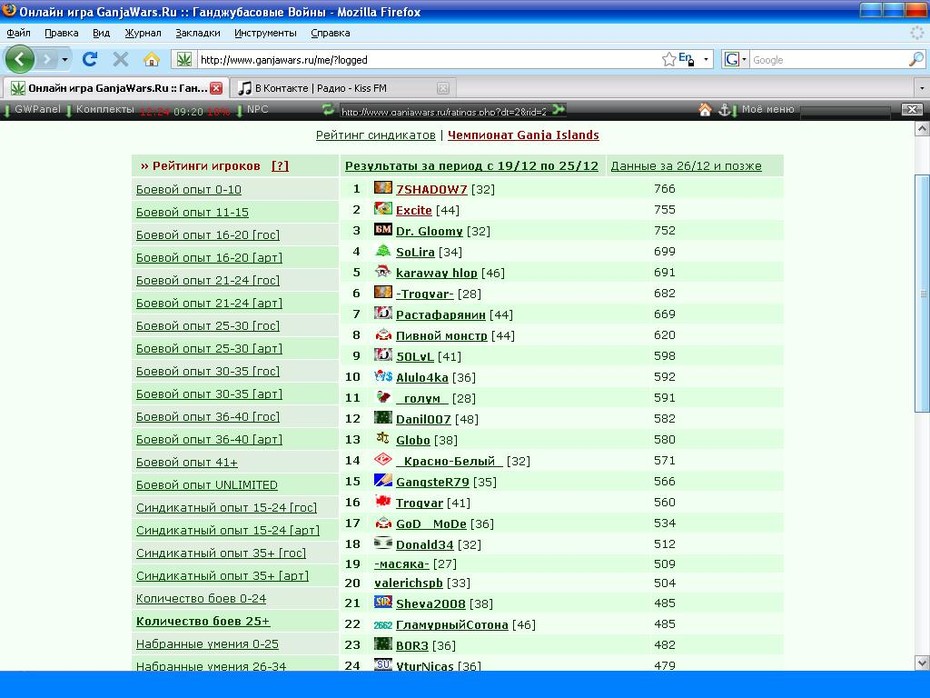Switch to the В Контакте Kiss FM tab

pos(343,88)
